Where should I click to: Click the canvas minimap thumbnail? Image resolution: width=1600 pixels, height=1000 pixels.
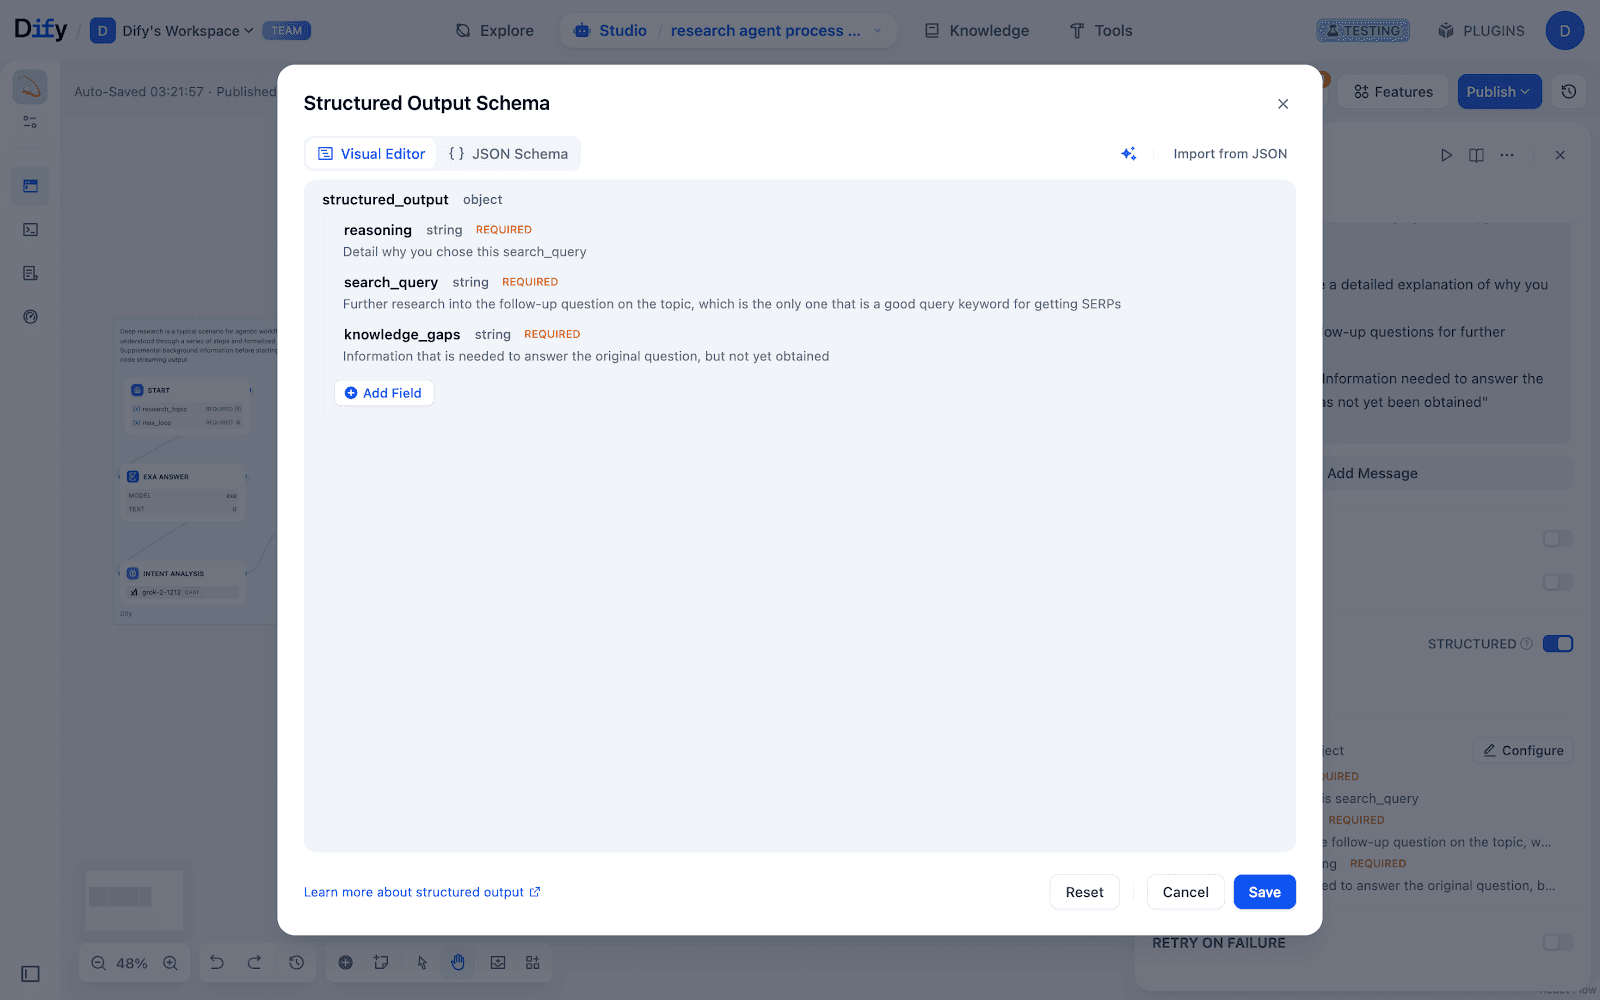click(x=134, y=897)
